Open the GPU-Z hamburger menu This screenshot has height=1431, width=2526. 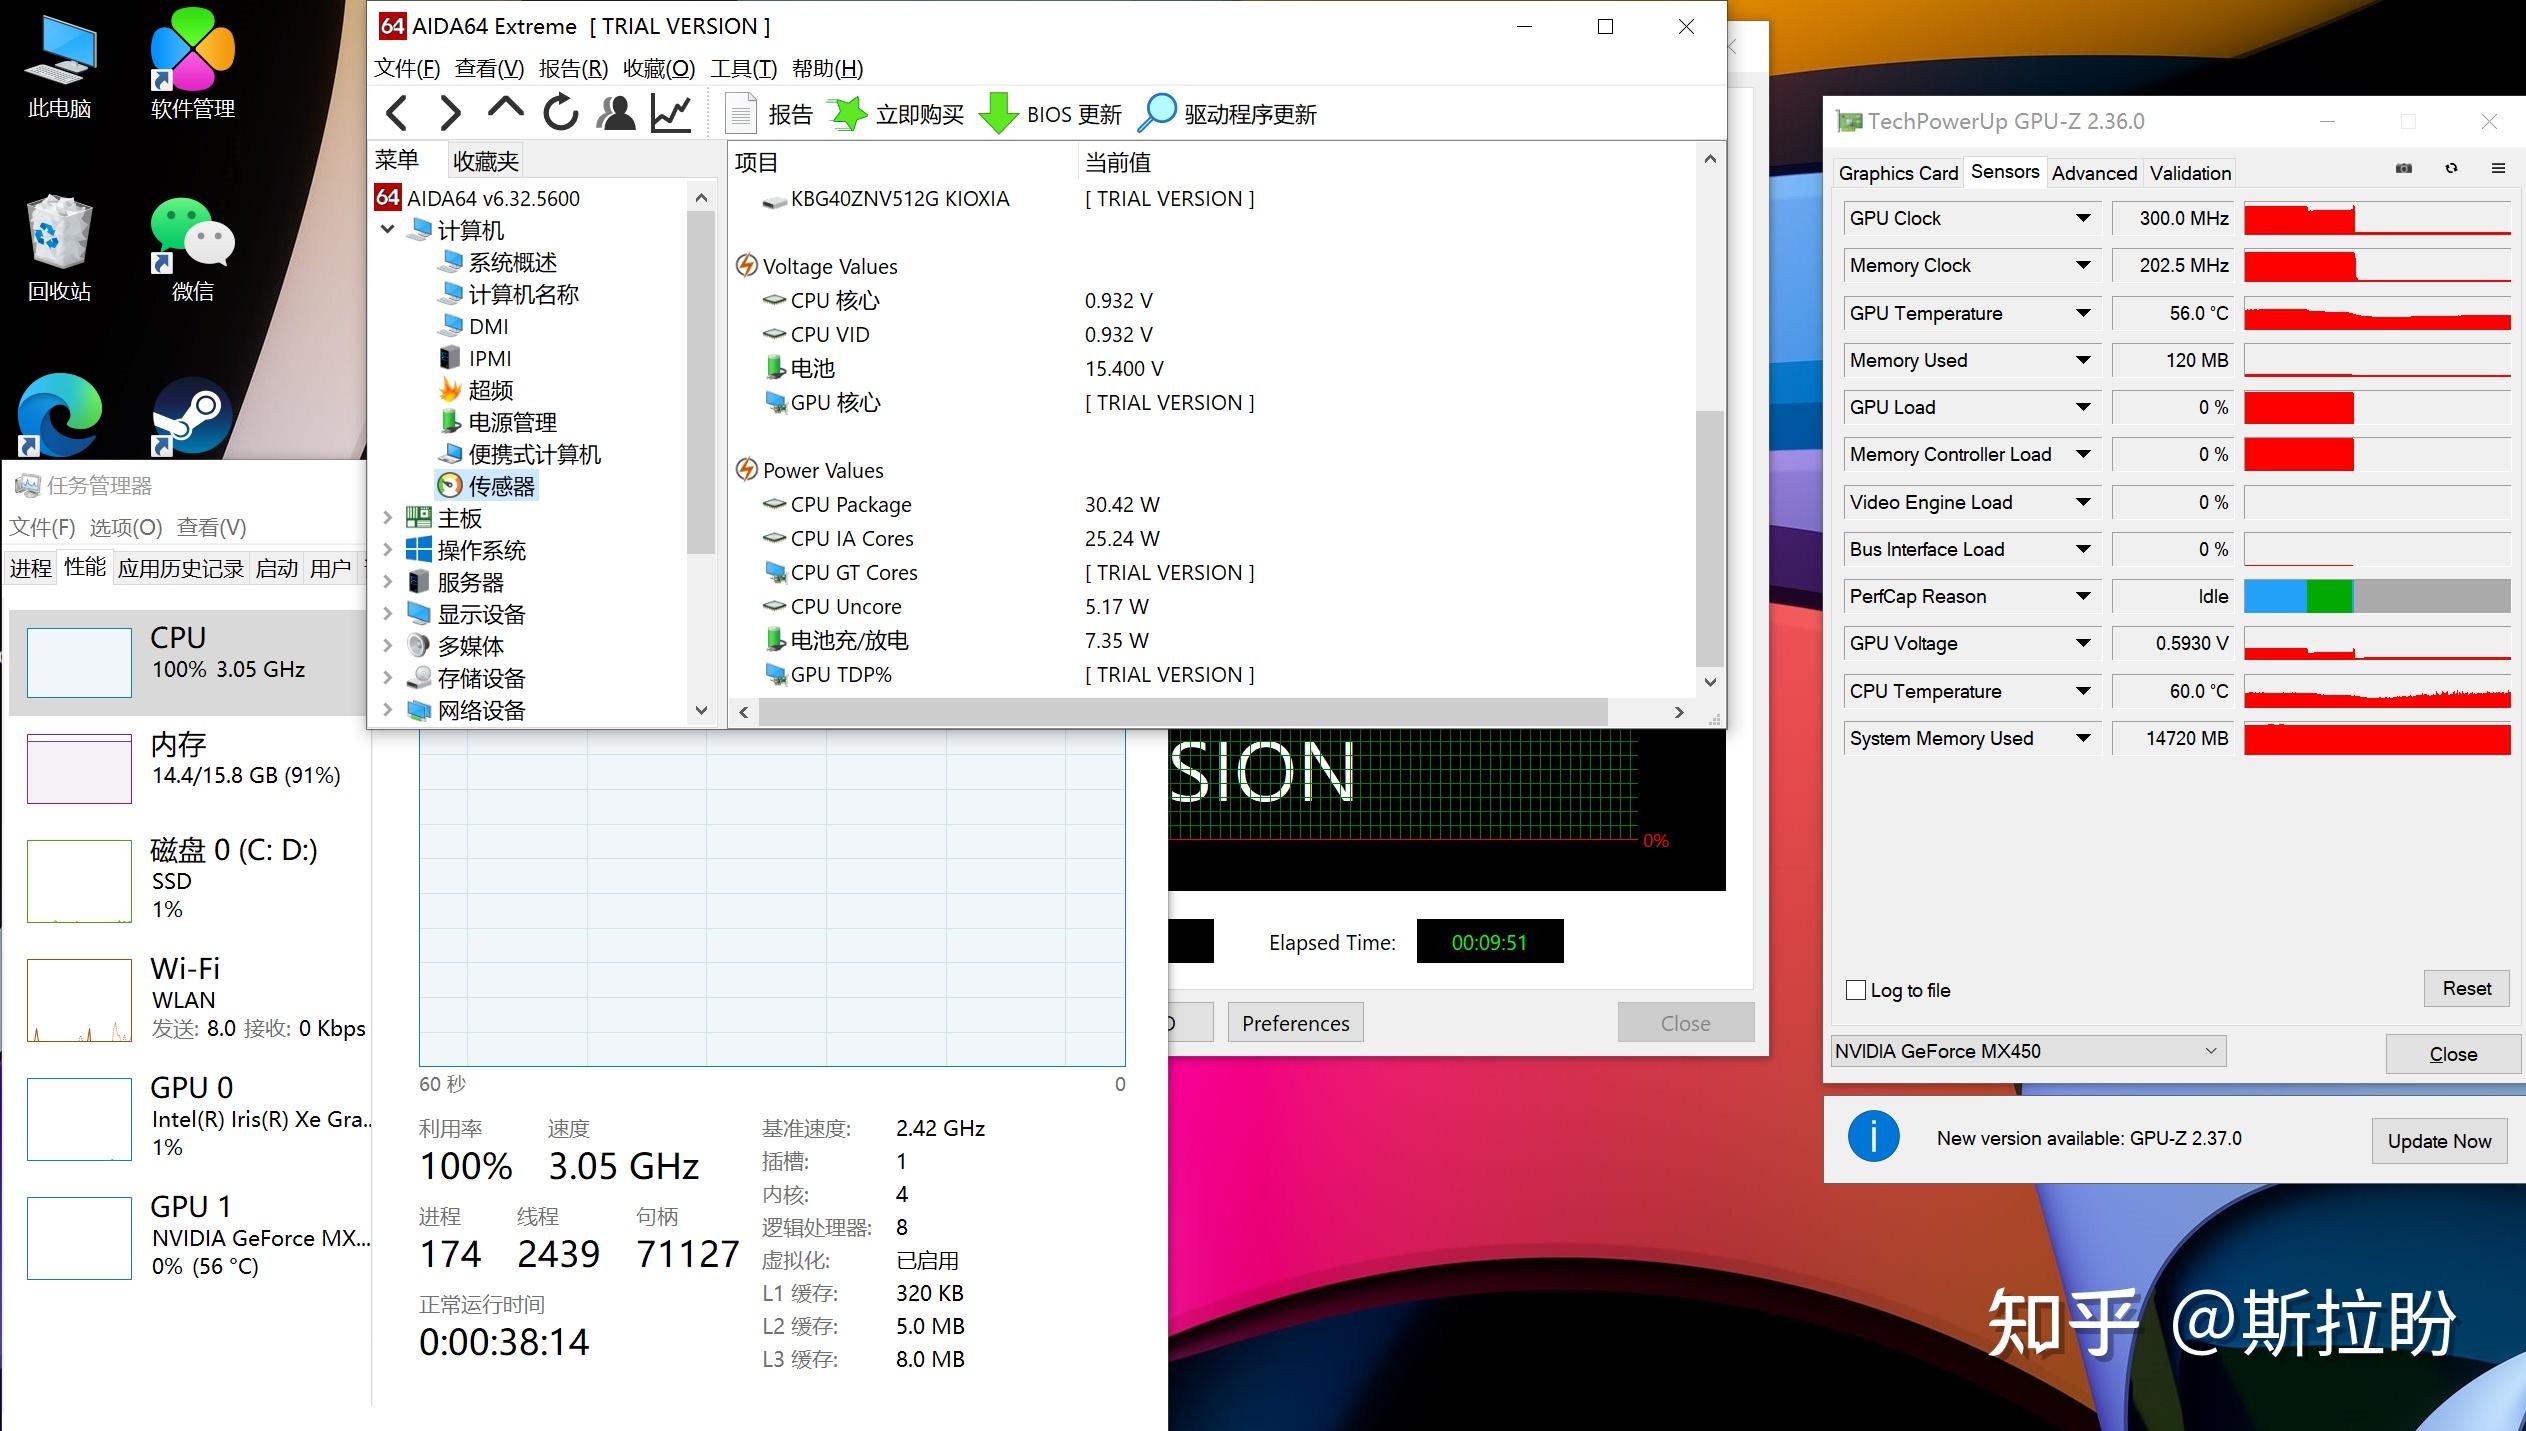pyautogui.click(x=2498, y=169)
